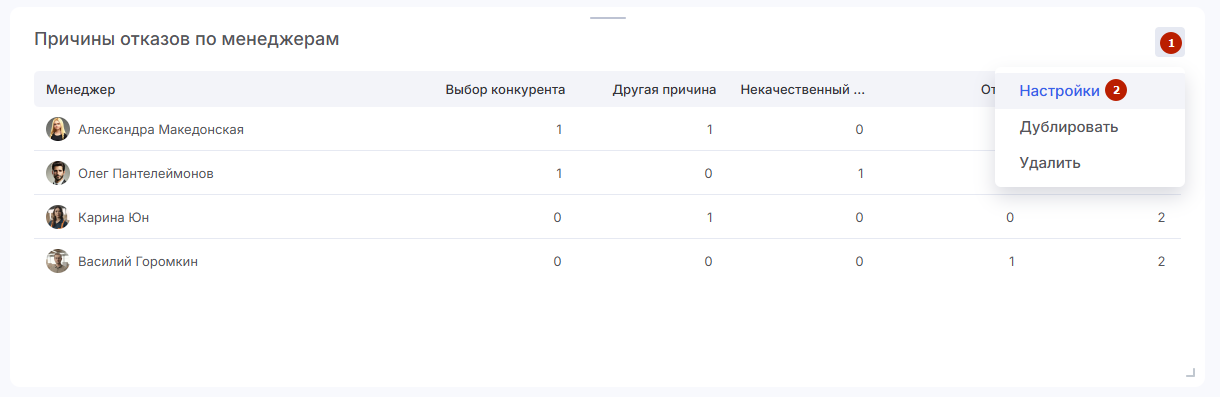Click Выбор конкурента value for Олег Пантелеймонов
1220x397 pixels.
click(559, 173)
